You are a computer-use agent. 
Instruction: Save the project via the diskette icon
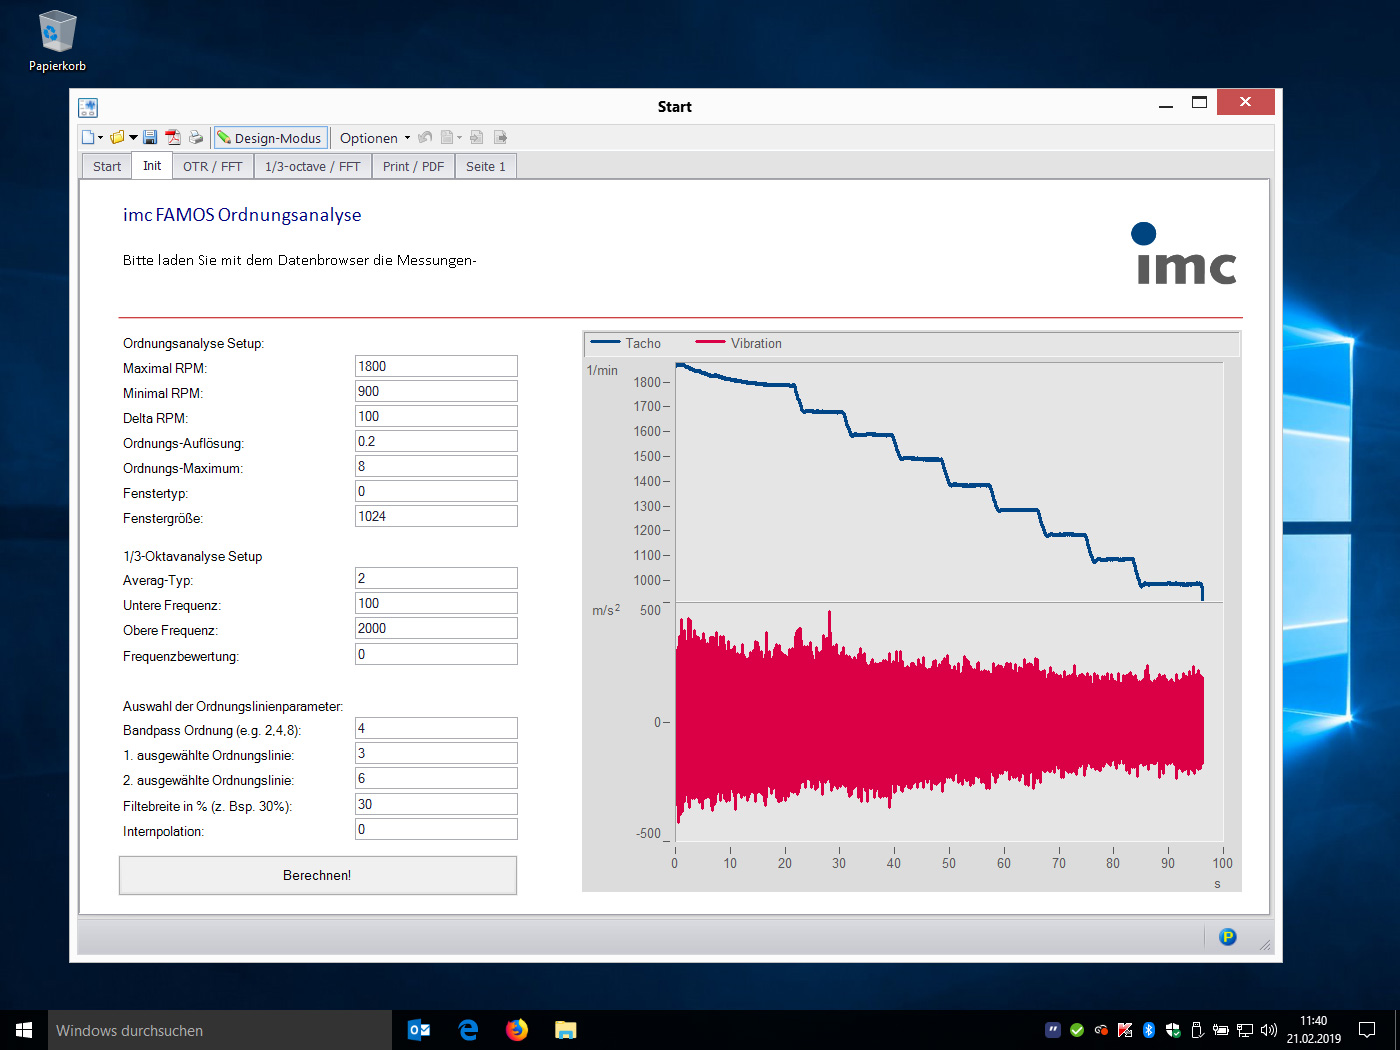[x=150, y=137]
